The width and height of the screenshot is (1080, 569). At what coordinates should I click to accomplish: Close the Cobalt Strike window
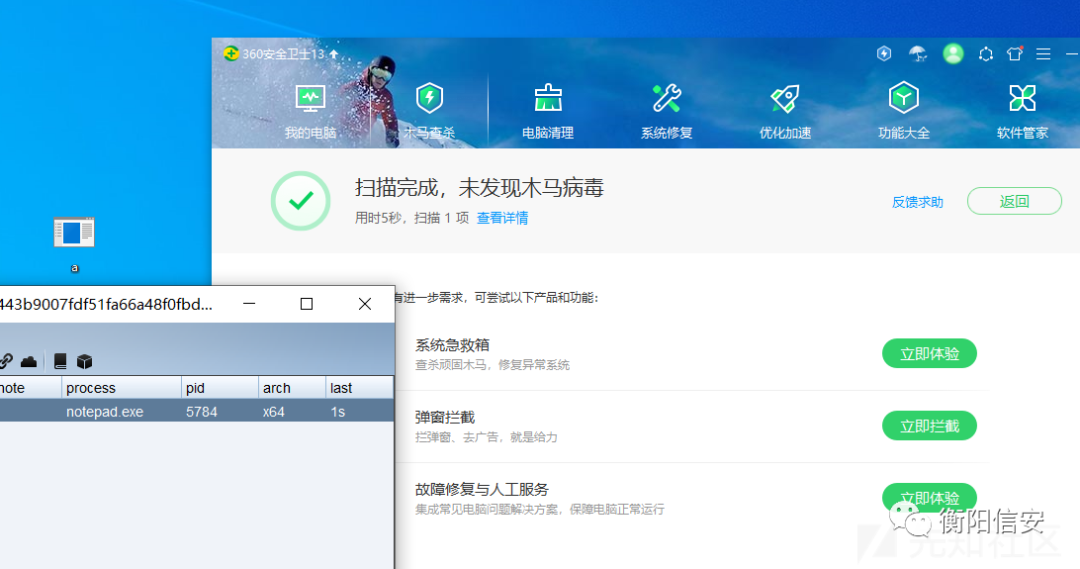365,304
